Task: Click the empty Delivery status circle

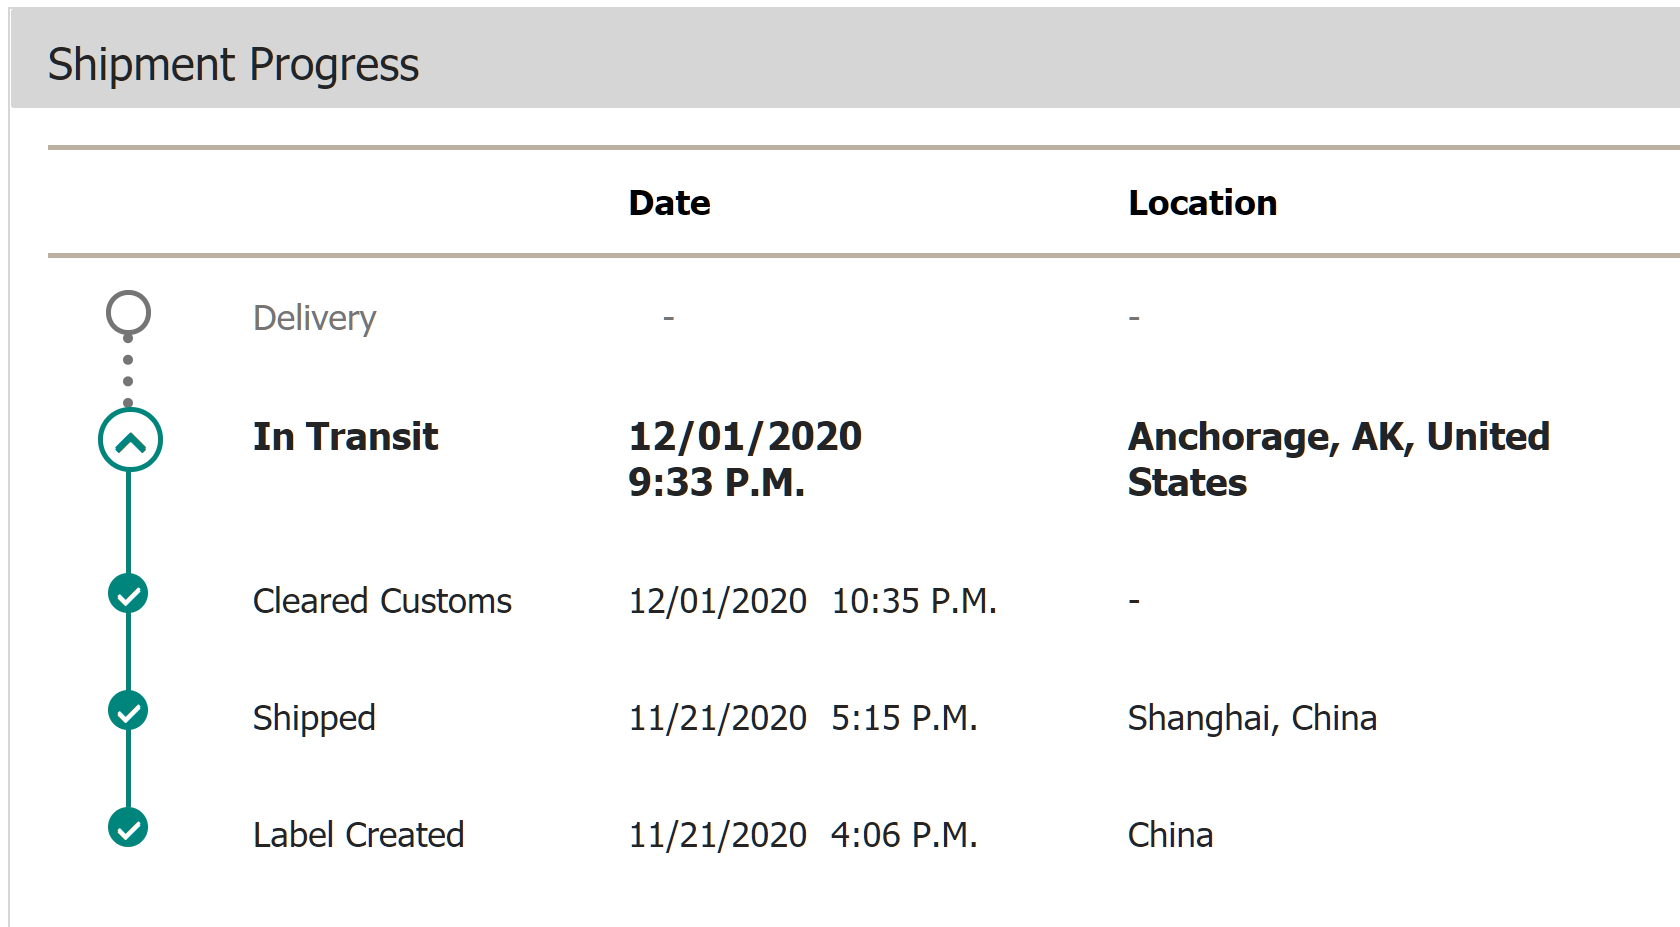Action: click(x=128, y=313)
